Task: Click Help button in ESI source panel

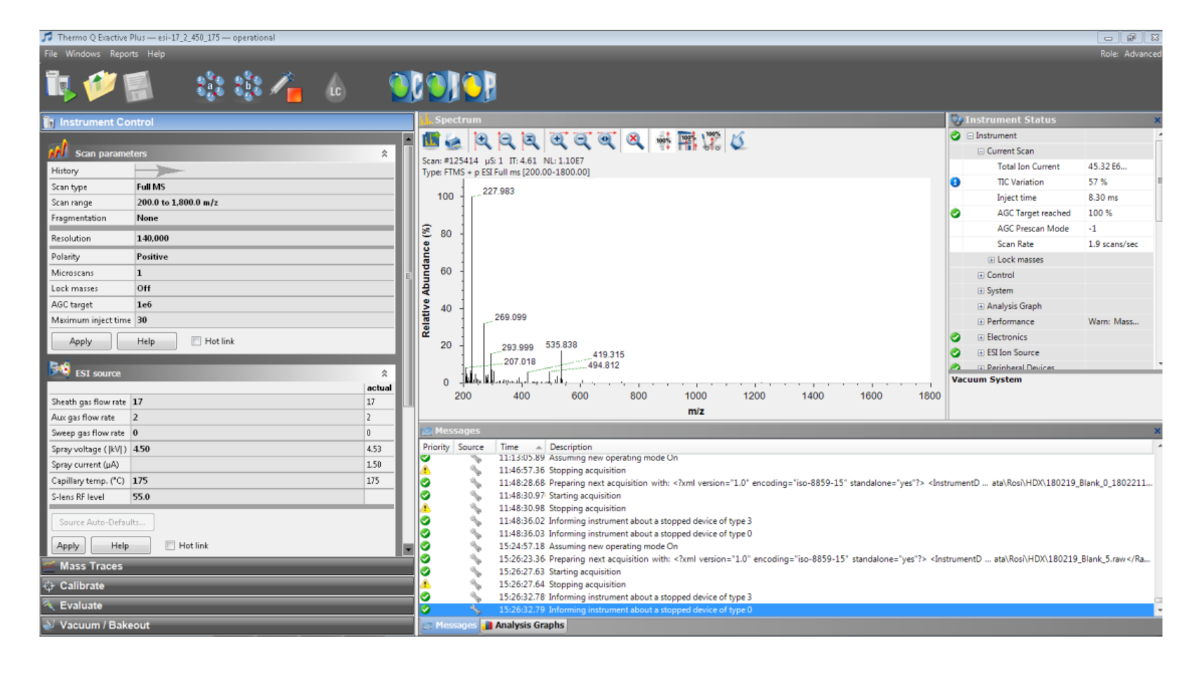Action: click(x=120, y=546)
